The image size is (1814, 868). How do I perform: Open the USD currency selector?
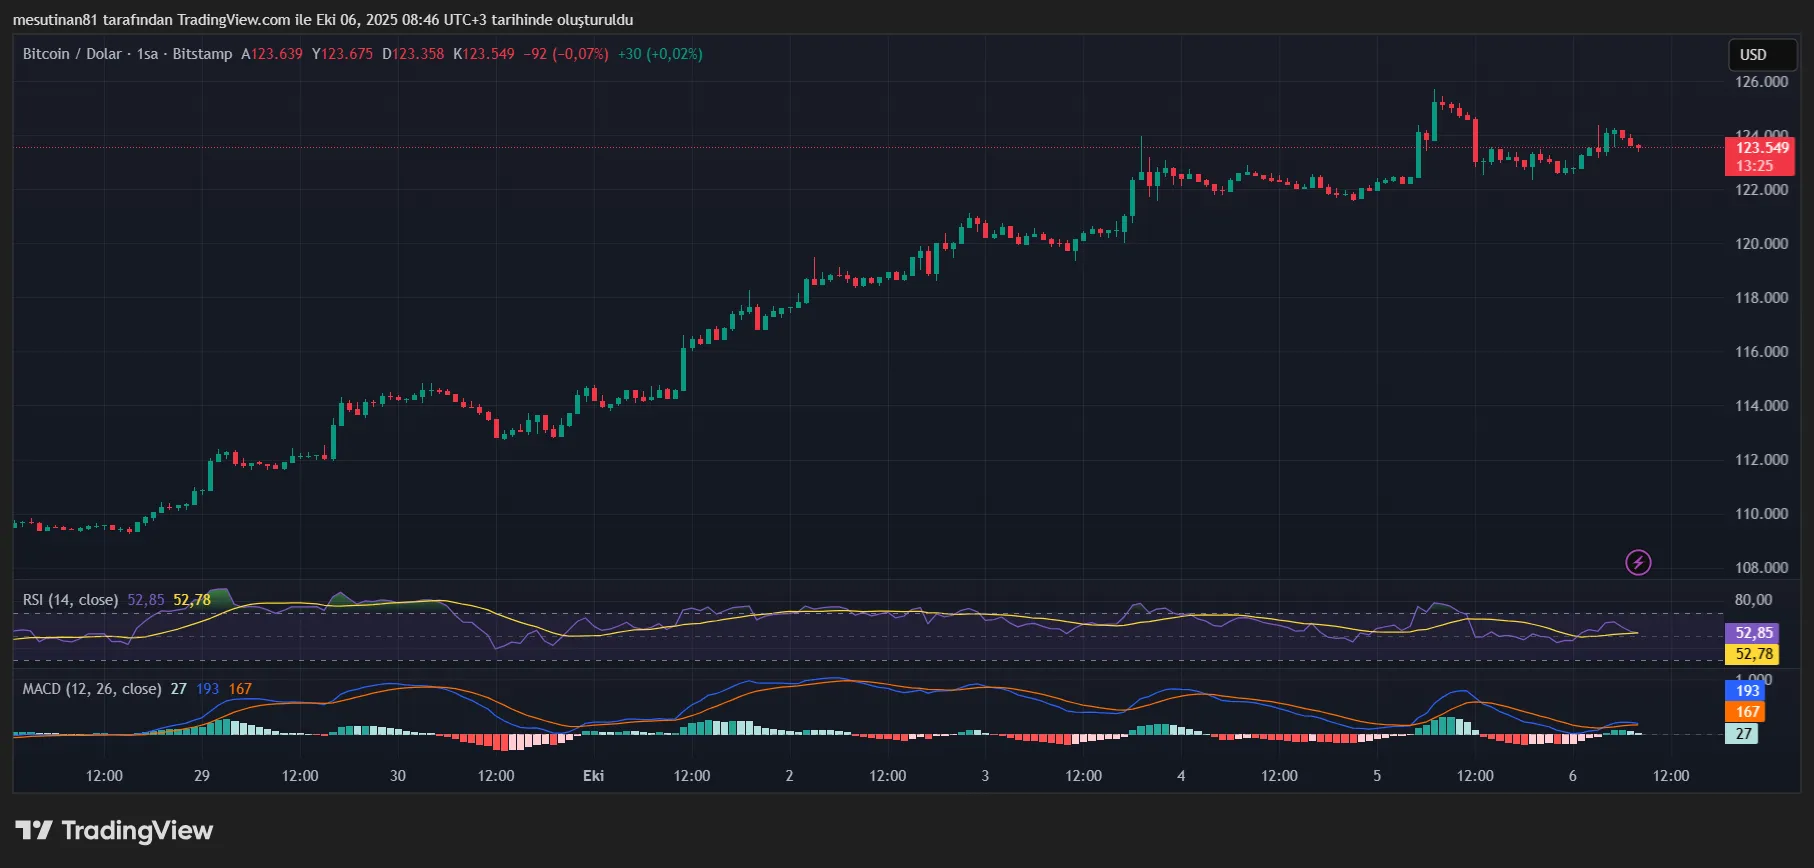1762,55
